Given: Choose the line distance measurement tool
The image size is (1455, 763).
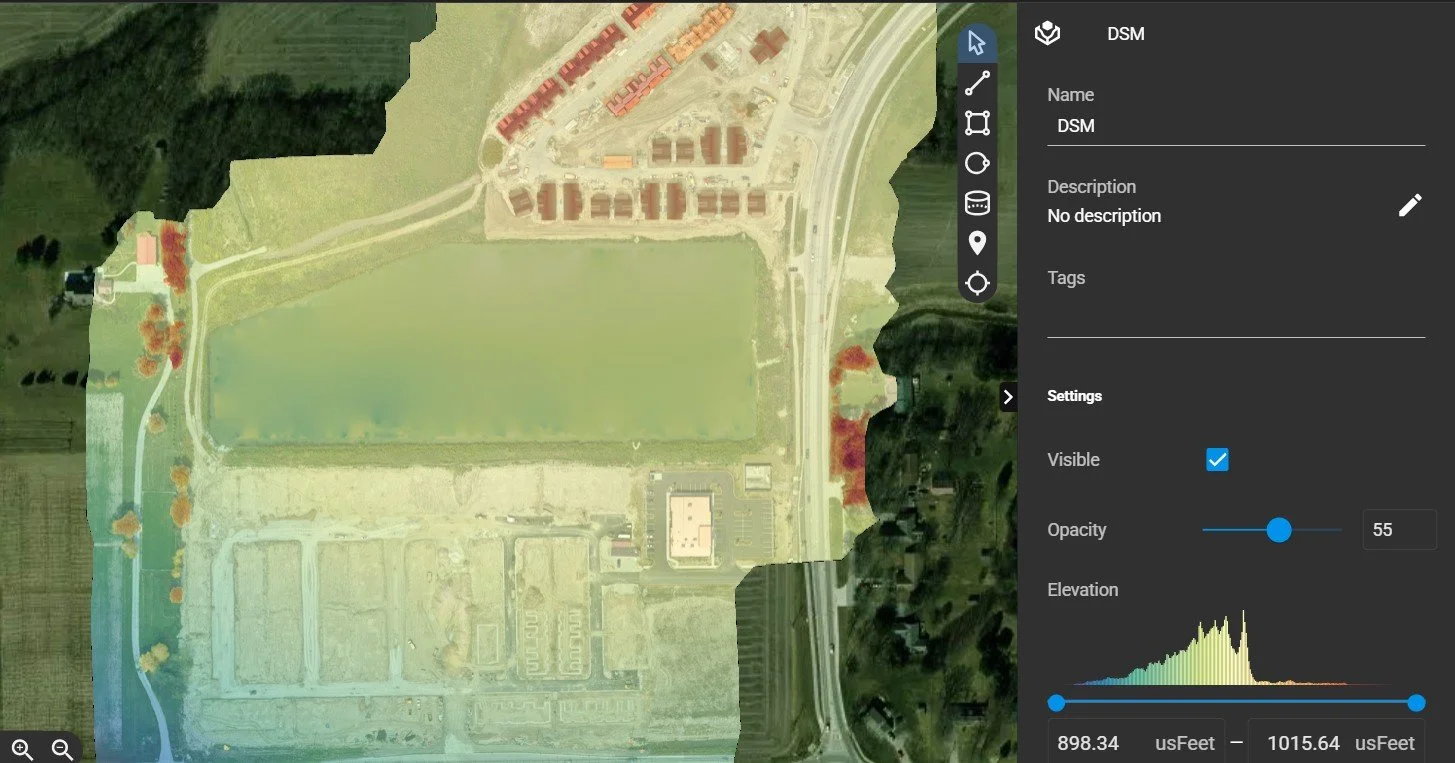Looking at the screenshot, I should tap(977, 84).
